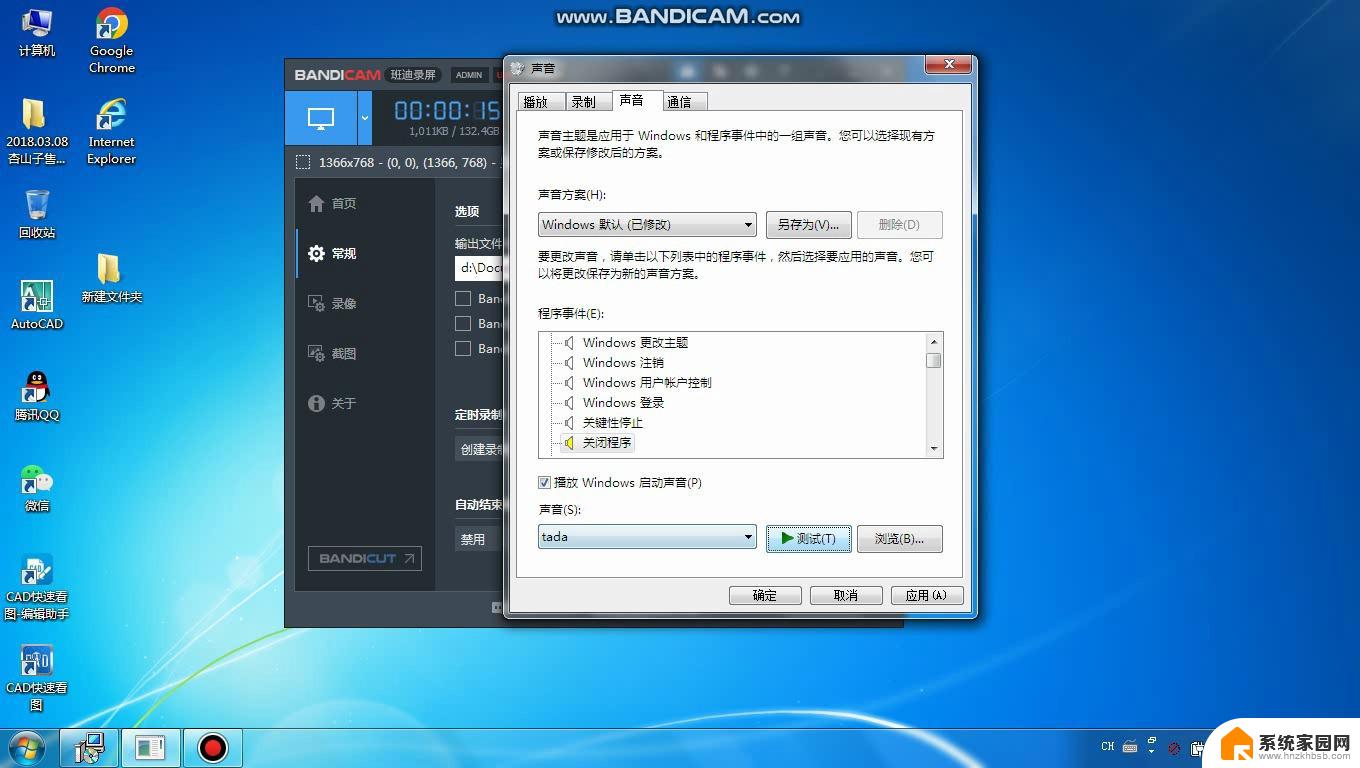Open the 计算机 desktop icon
This screenshot has height=768, width=1360.
pyautogui.click(x=37, y=33)
